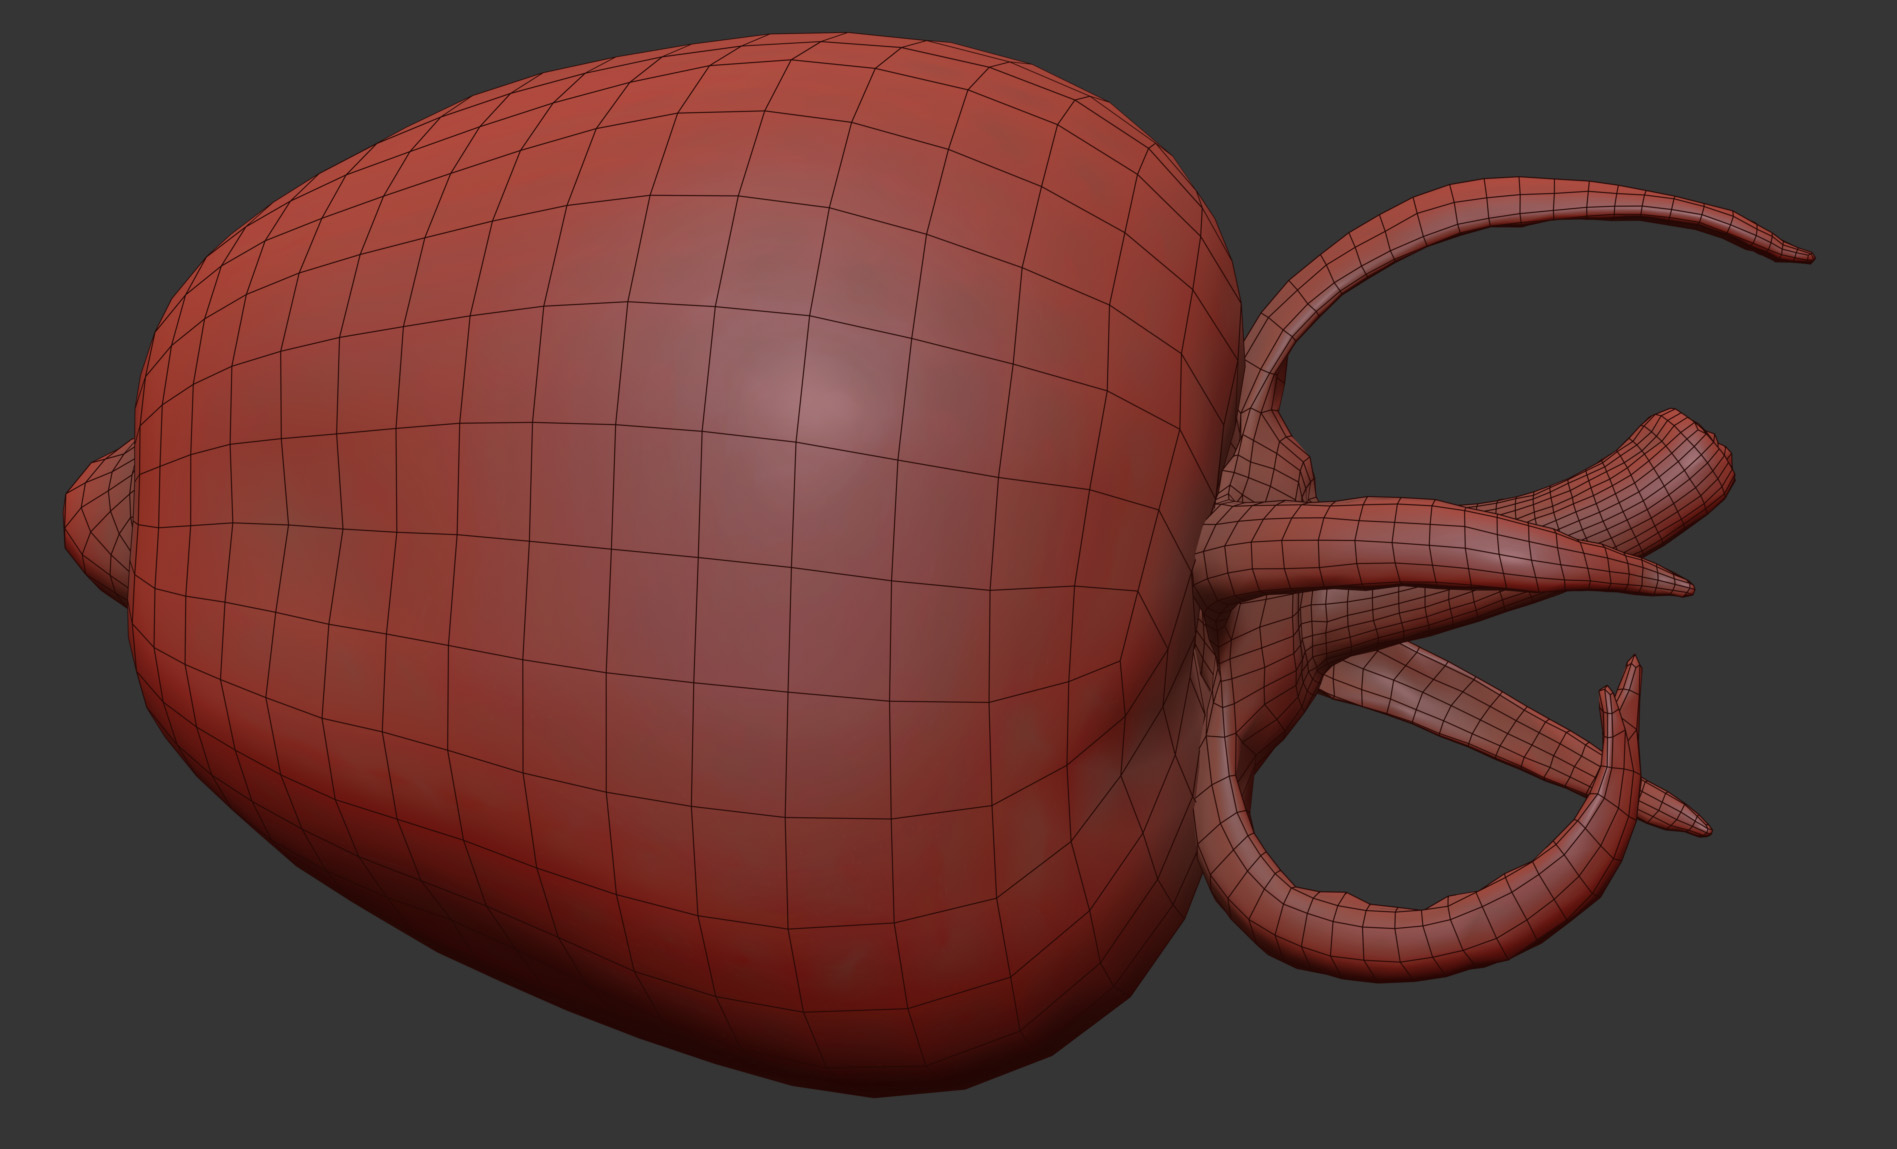Click the bright highlight on the bulb body
The image size is (1897, 1149).
[815, 400]
